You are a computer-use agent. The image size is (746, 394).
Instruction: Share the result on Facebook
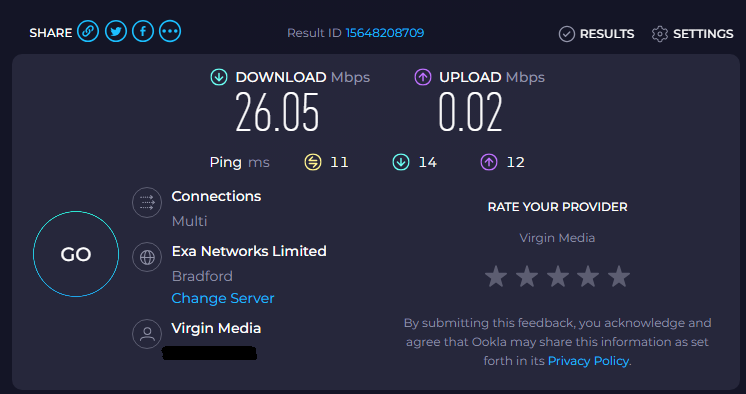coord(143,32)
